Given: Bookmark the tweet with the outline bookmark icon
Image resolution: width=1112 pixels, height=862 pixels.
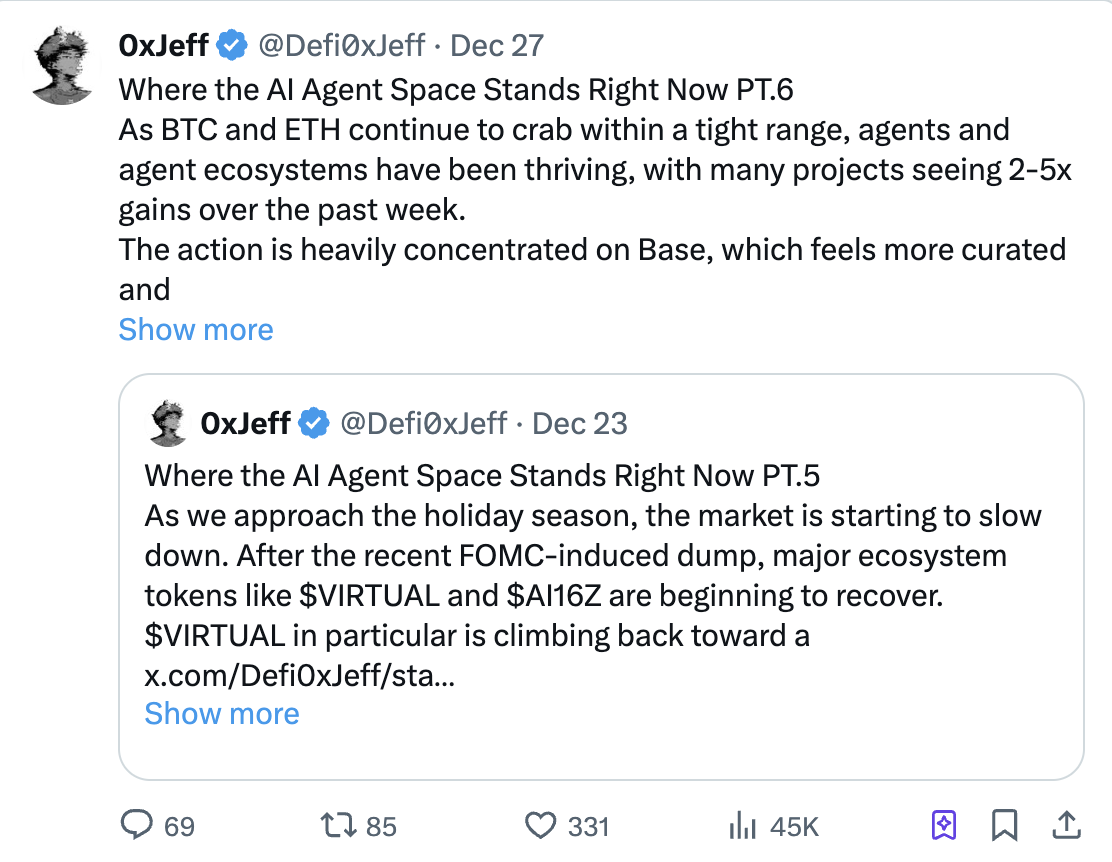Looking at the screenshot, I should coord(1004,825).
